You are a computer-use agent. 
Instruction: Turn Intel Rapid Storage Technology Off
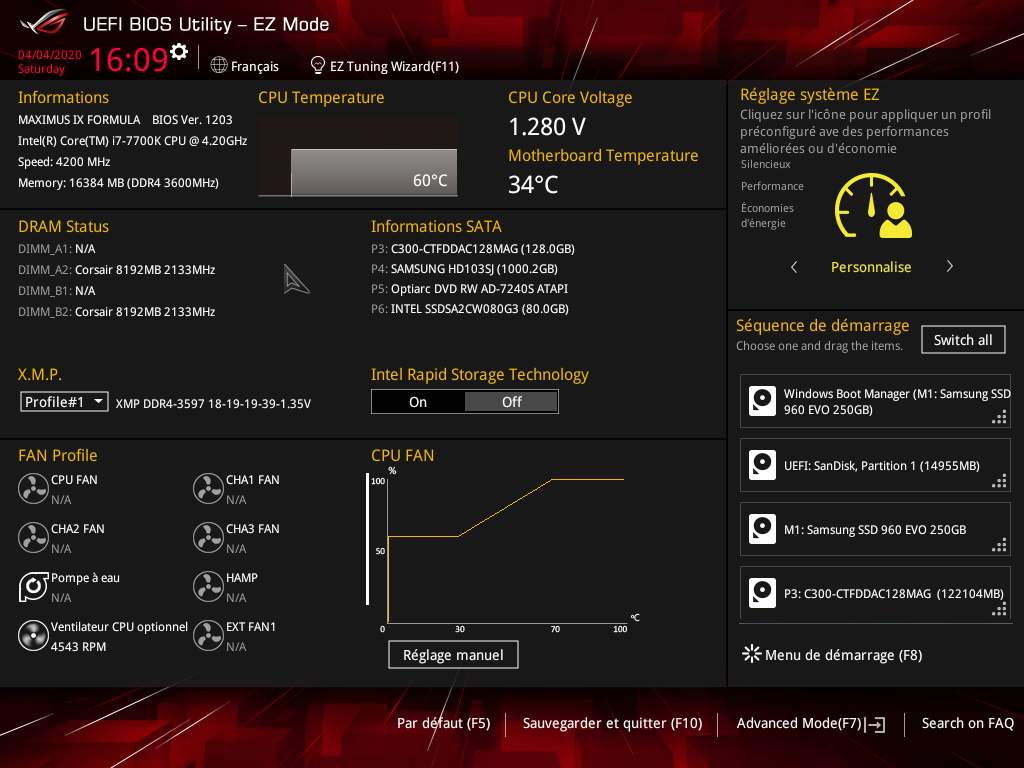pos(511,402)
